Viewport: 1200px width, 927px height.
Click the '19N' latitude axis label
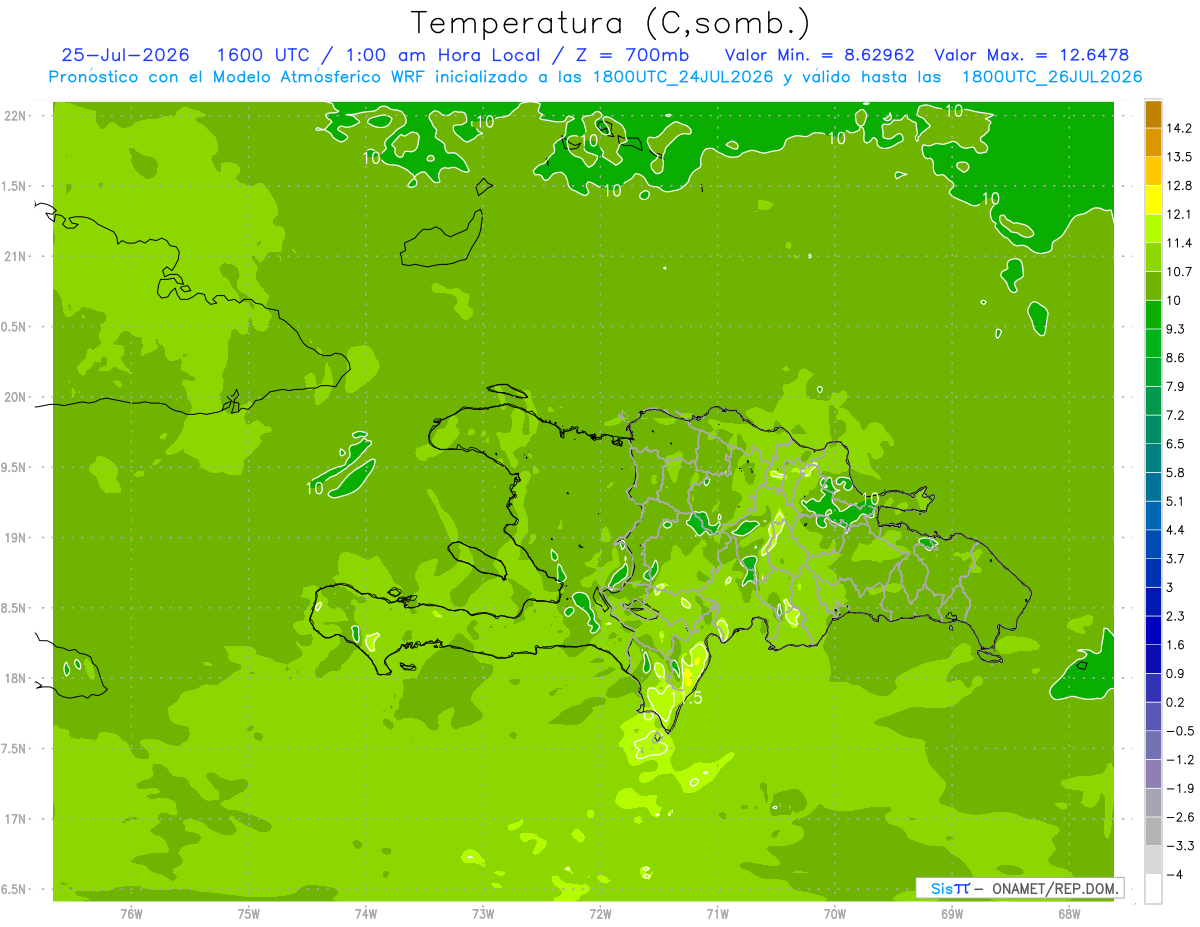[x=15, y=538]
